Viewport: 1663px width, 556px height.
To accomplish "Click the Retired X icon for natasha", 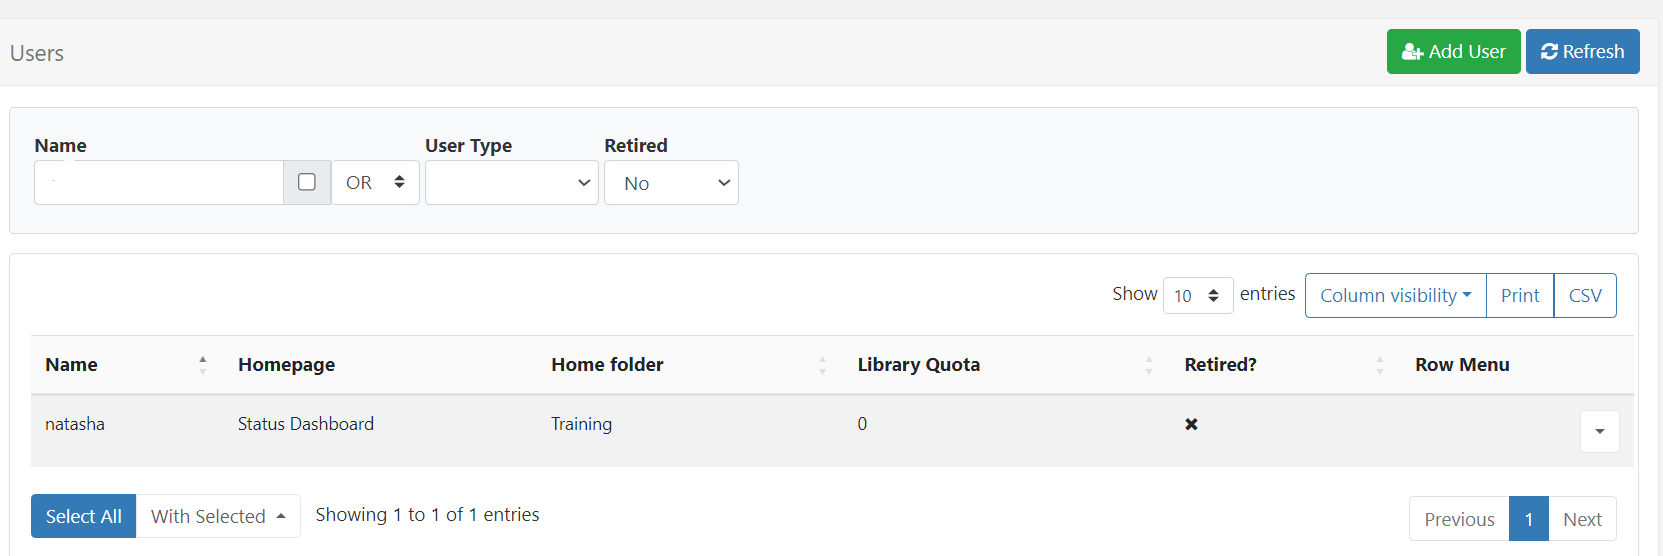I will point(1191,424).
